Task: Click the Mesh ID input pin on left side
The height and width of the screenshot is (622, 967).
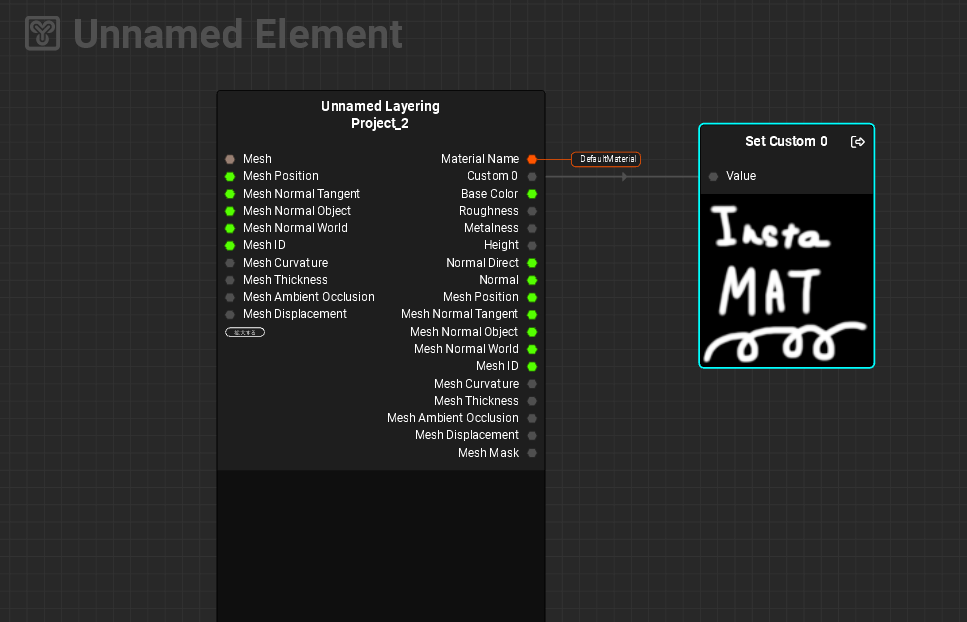Action: pos(230,245)
